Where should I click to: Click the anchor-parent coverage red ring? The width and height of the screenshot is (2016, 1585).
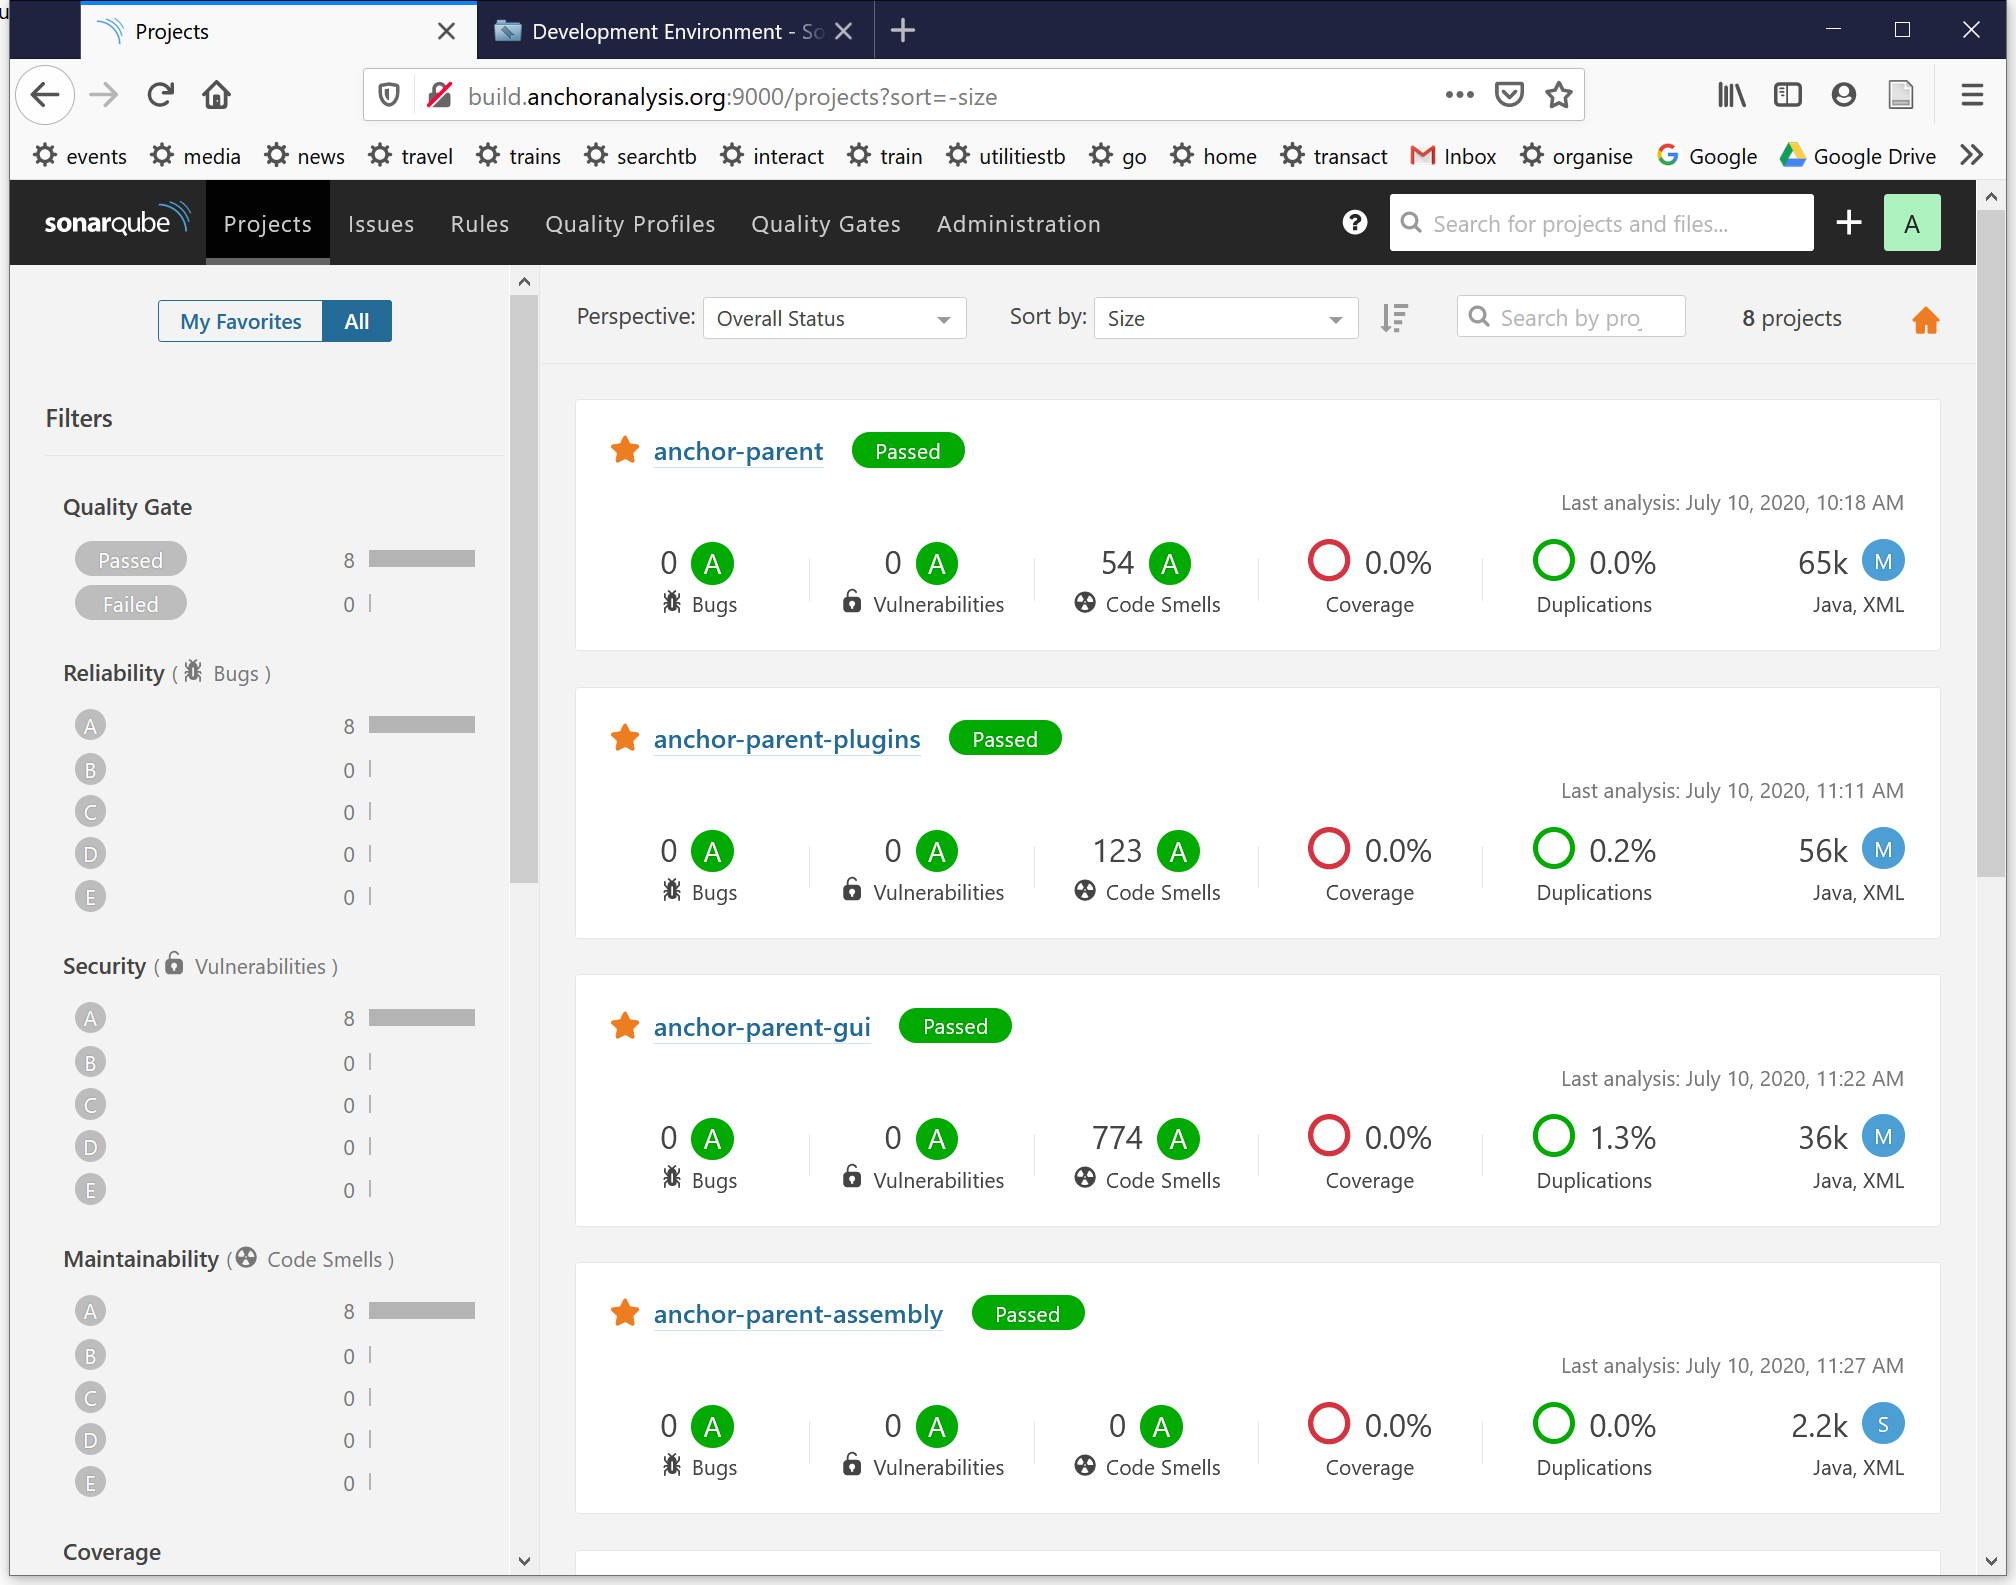pos(1329,560)
